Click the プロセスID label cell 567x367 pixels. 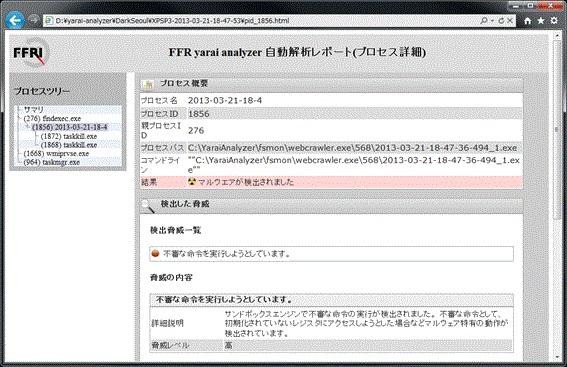click(x=159, y=114)
